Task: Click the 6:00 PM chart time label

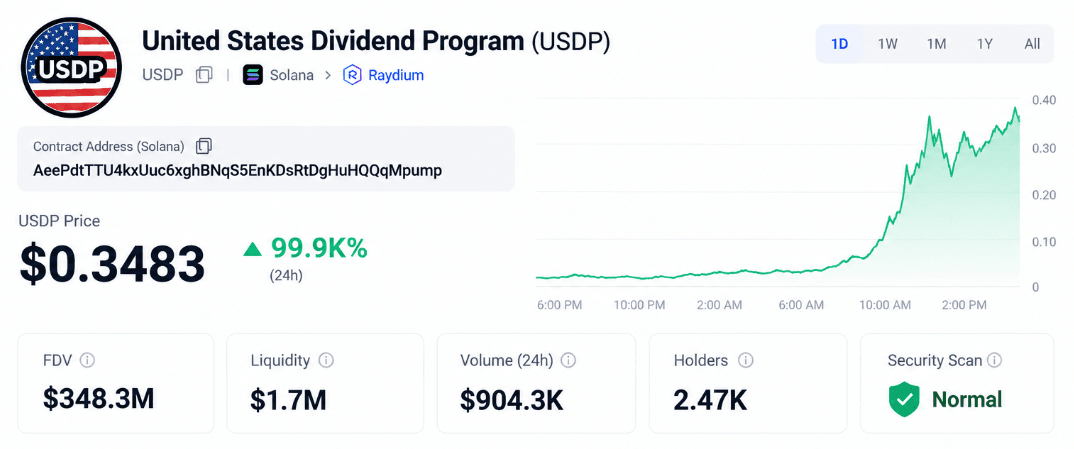Action: pyautogui.click(x=560, y=305)
